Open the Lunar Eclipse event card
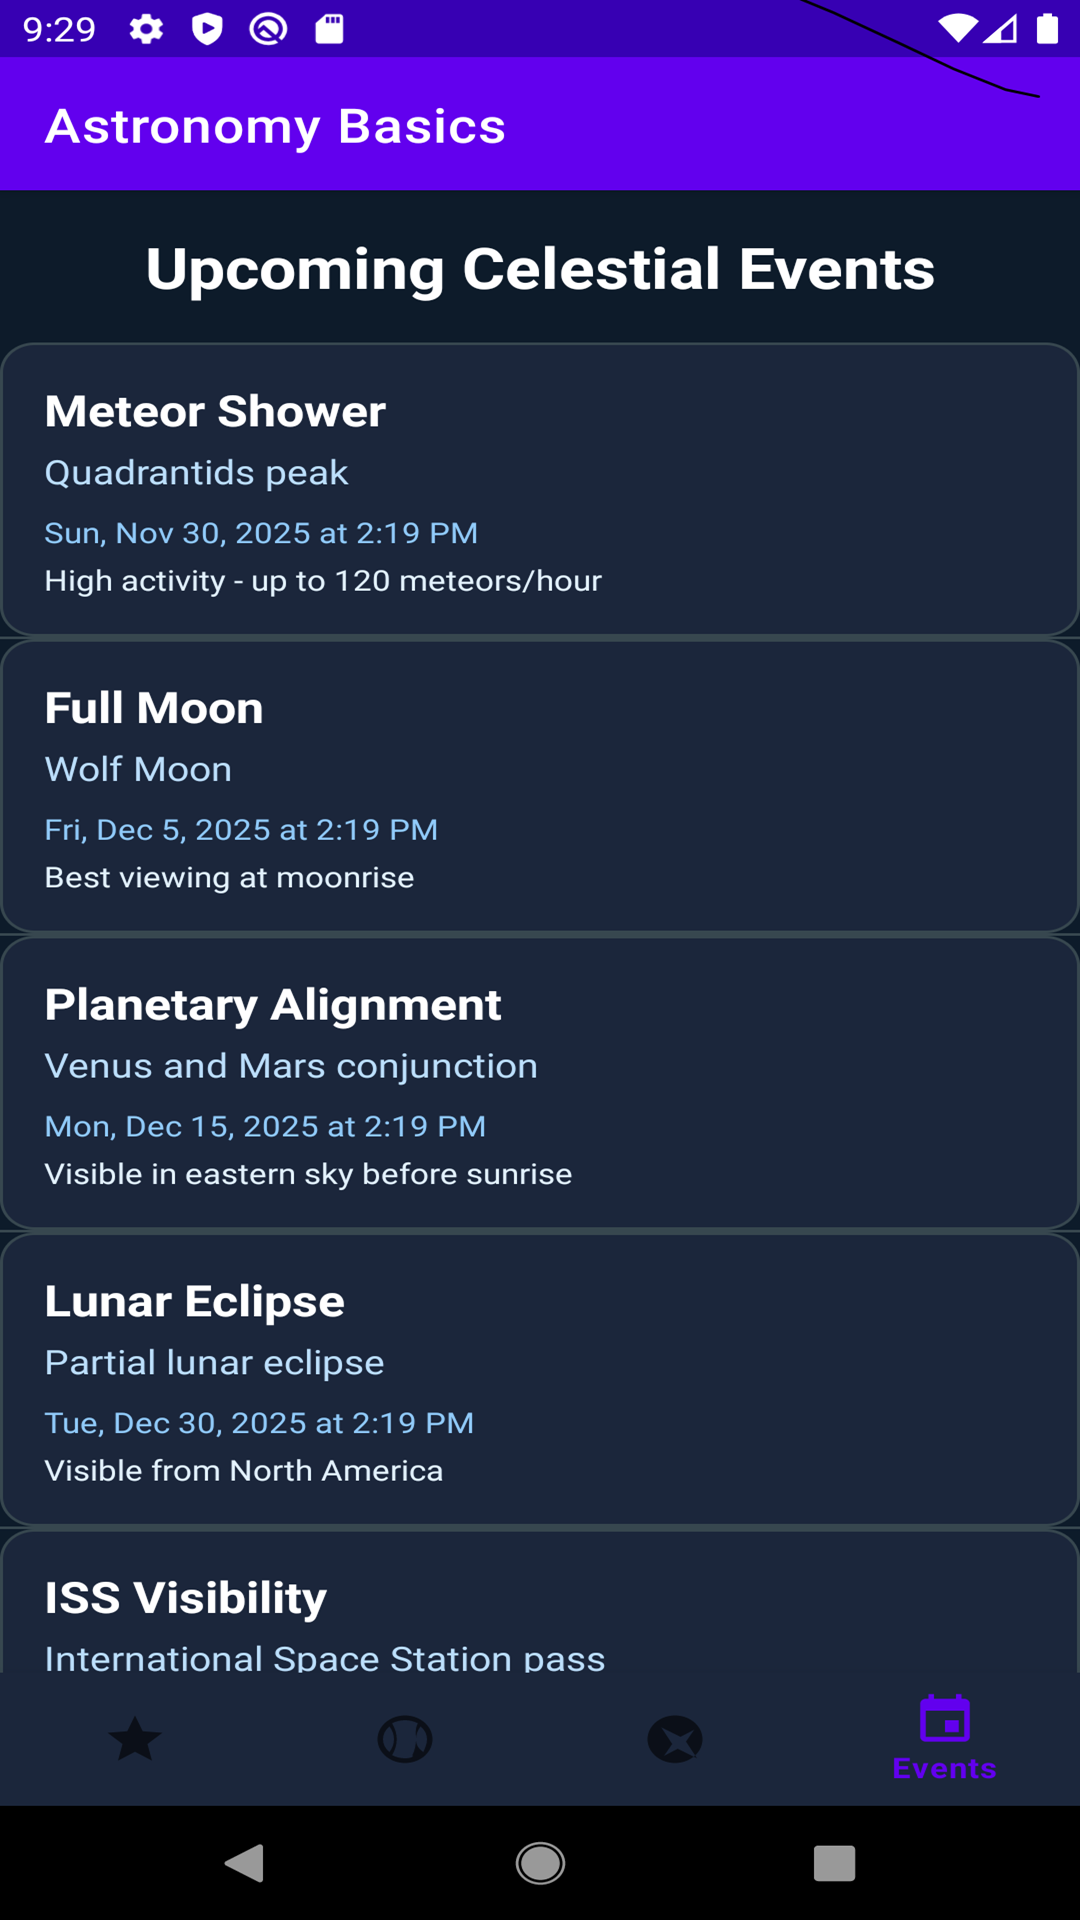Screen dimensions: 1080x1920 click(x=540, y=1380)
